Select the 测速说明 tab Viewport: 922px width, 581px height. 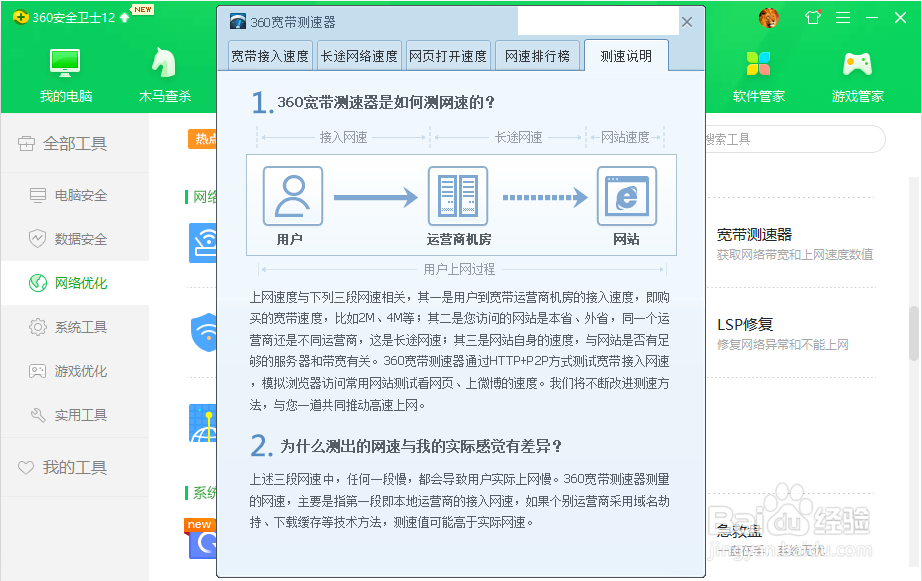626,56
